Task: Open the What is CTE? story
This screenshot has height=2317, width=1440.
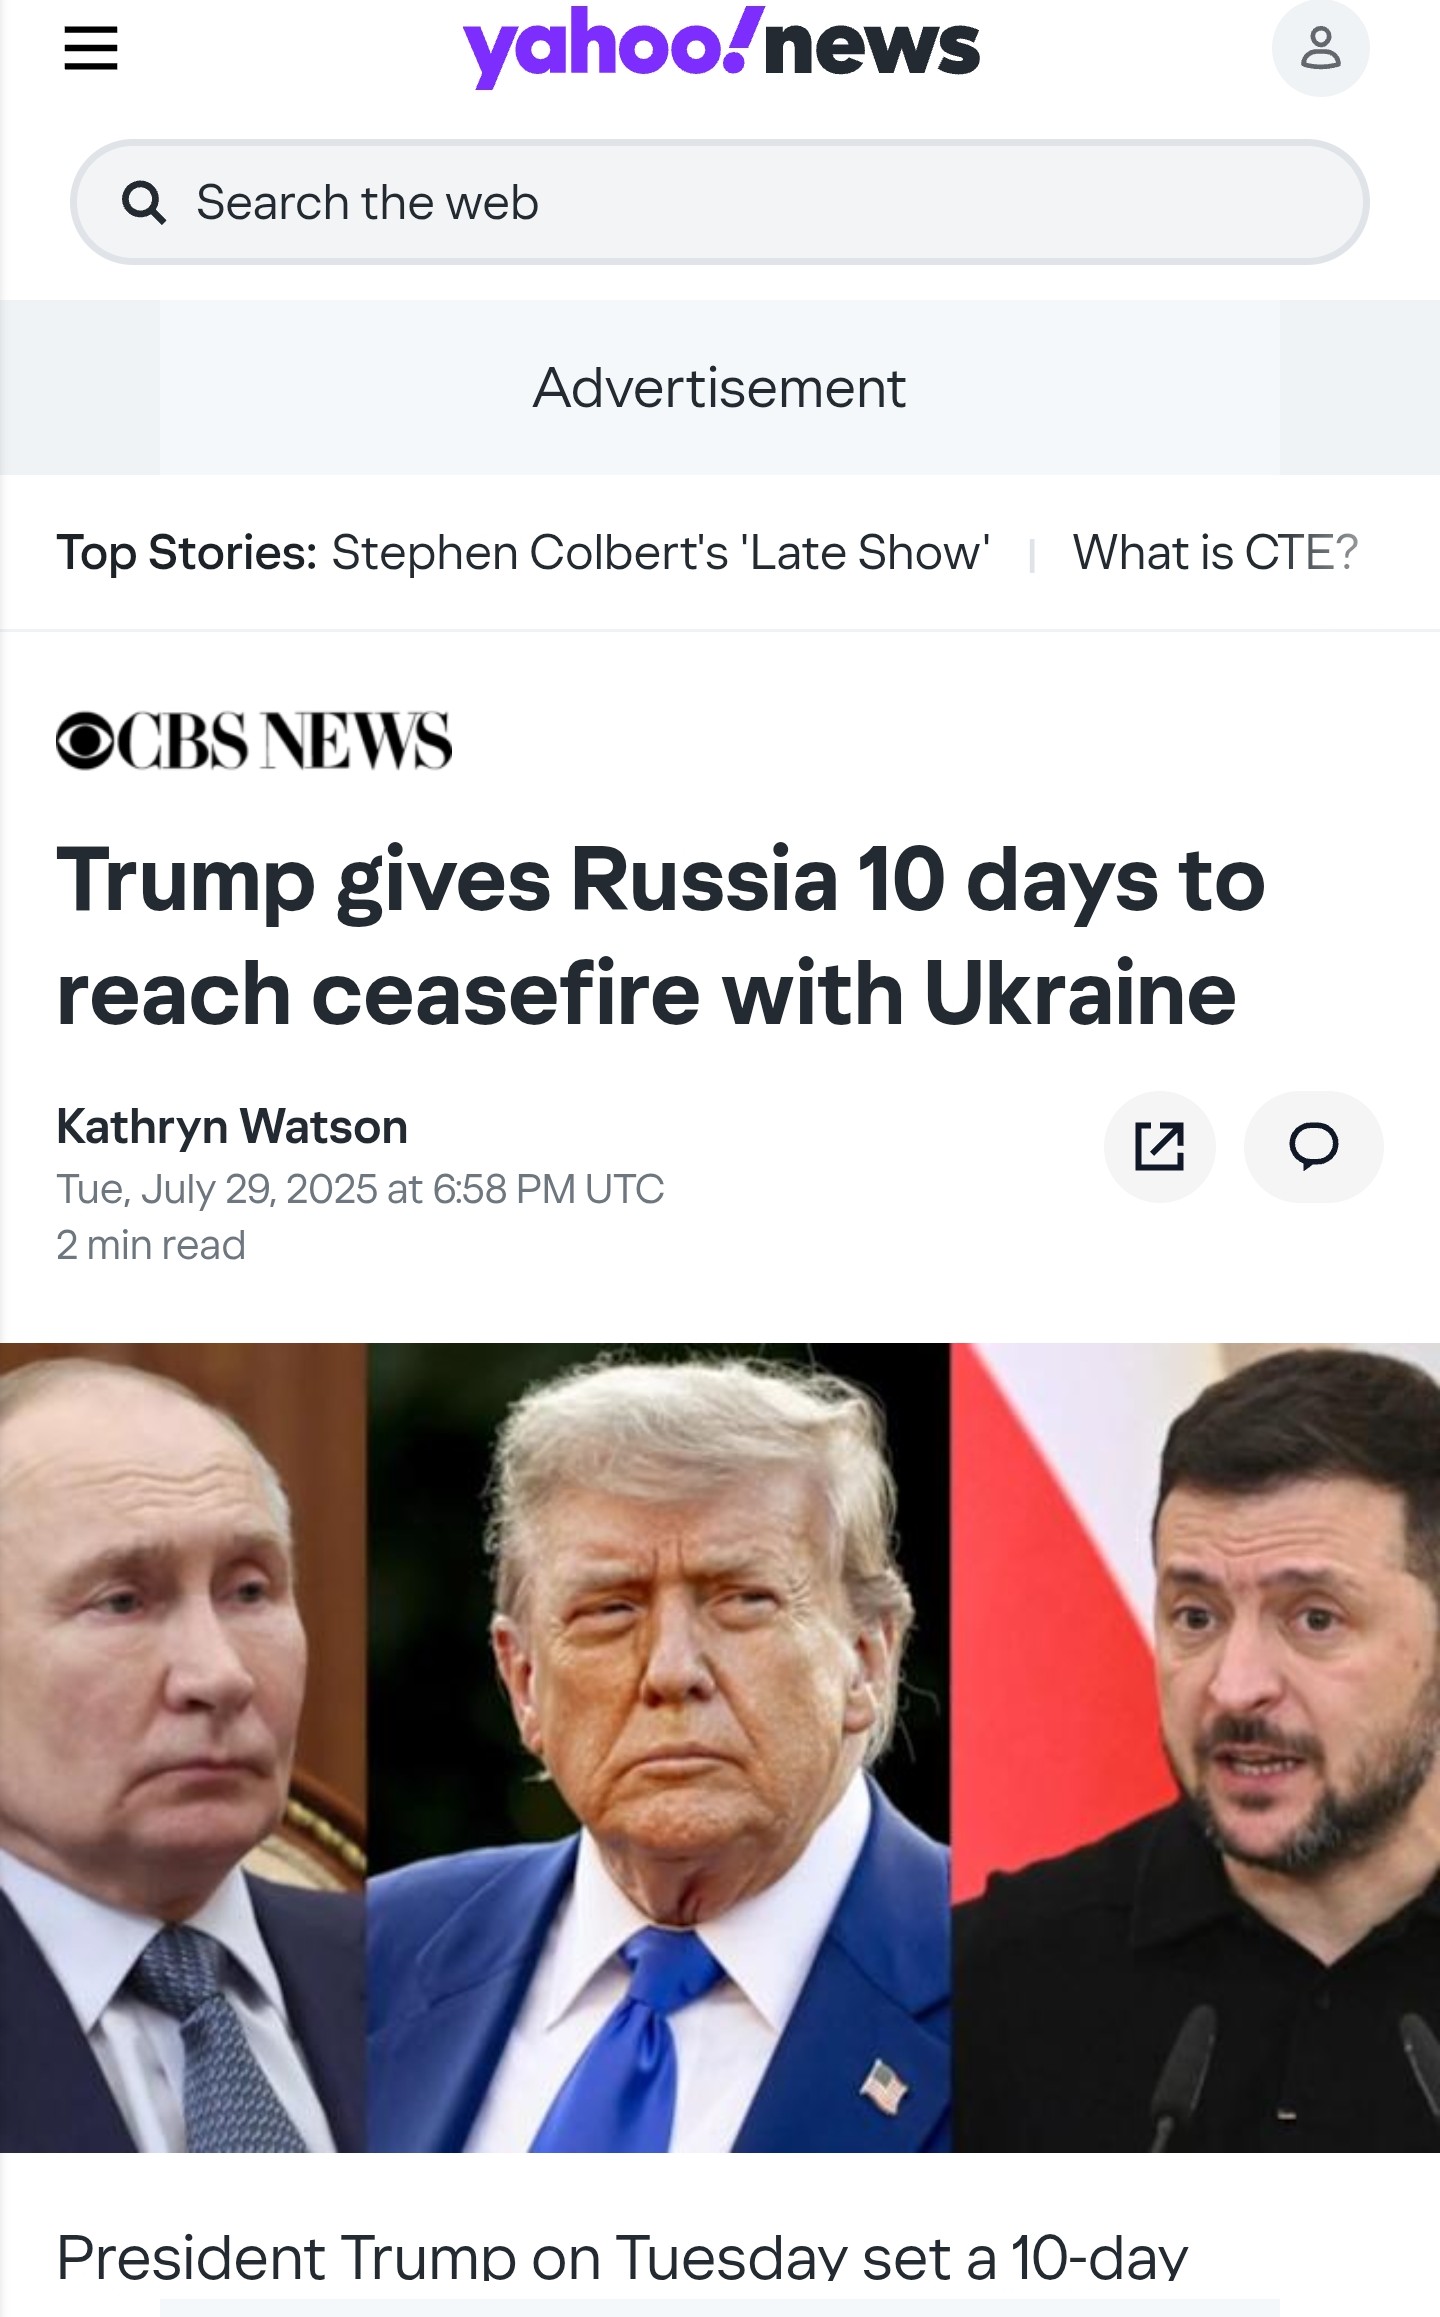Action: (1215, 552)
